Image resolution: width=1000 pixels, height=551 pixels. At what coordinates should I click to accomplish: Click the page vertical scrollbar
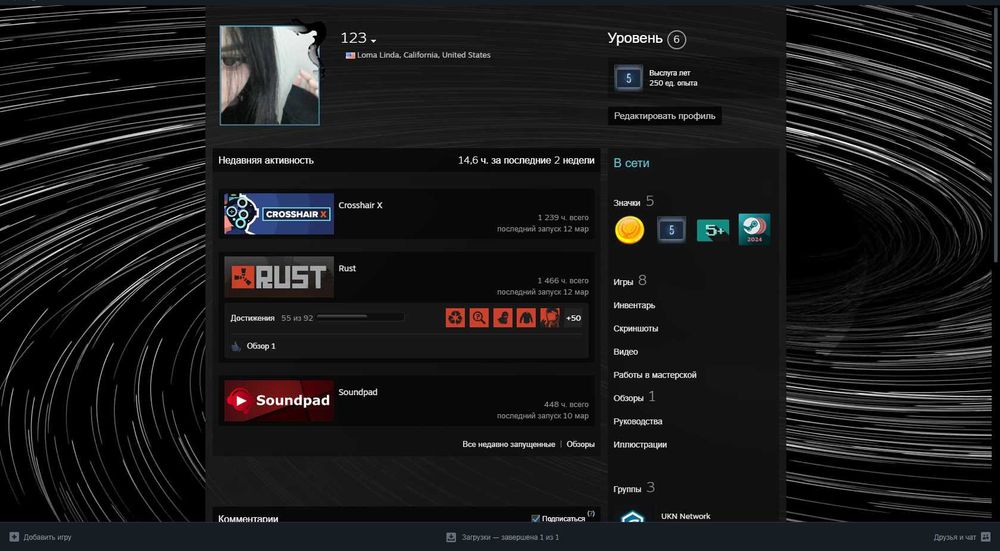point(996,135)
